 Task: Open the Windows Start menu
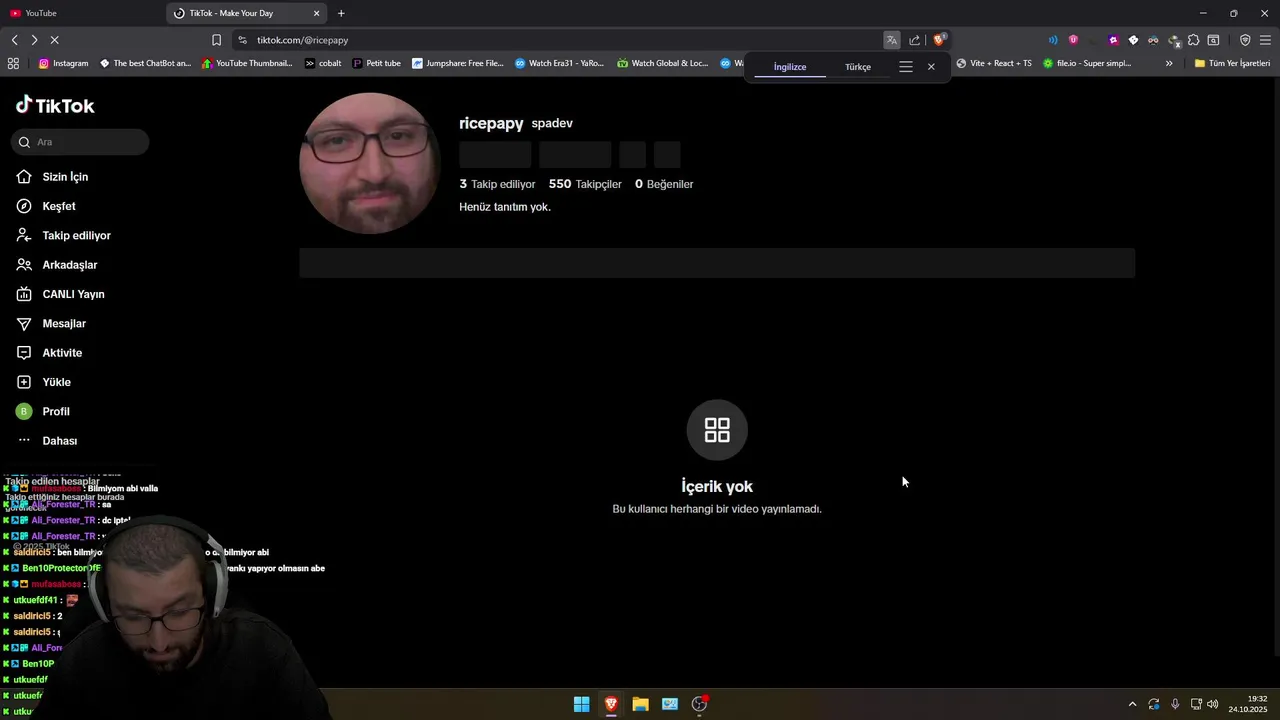581,704
